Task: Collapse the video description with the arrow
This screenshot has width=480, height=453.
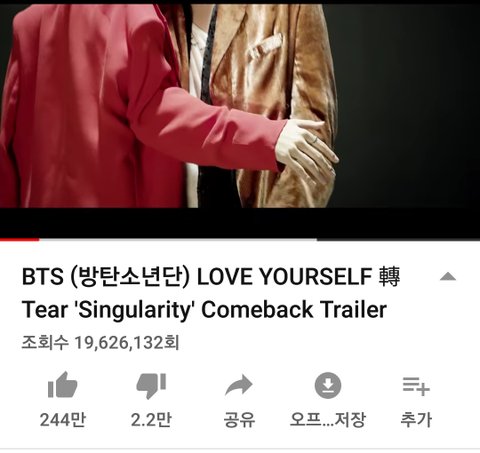Action: pos(448,277)
